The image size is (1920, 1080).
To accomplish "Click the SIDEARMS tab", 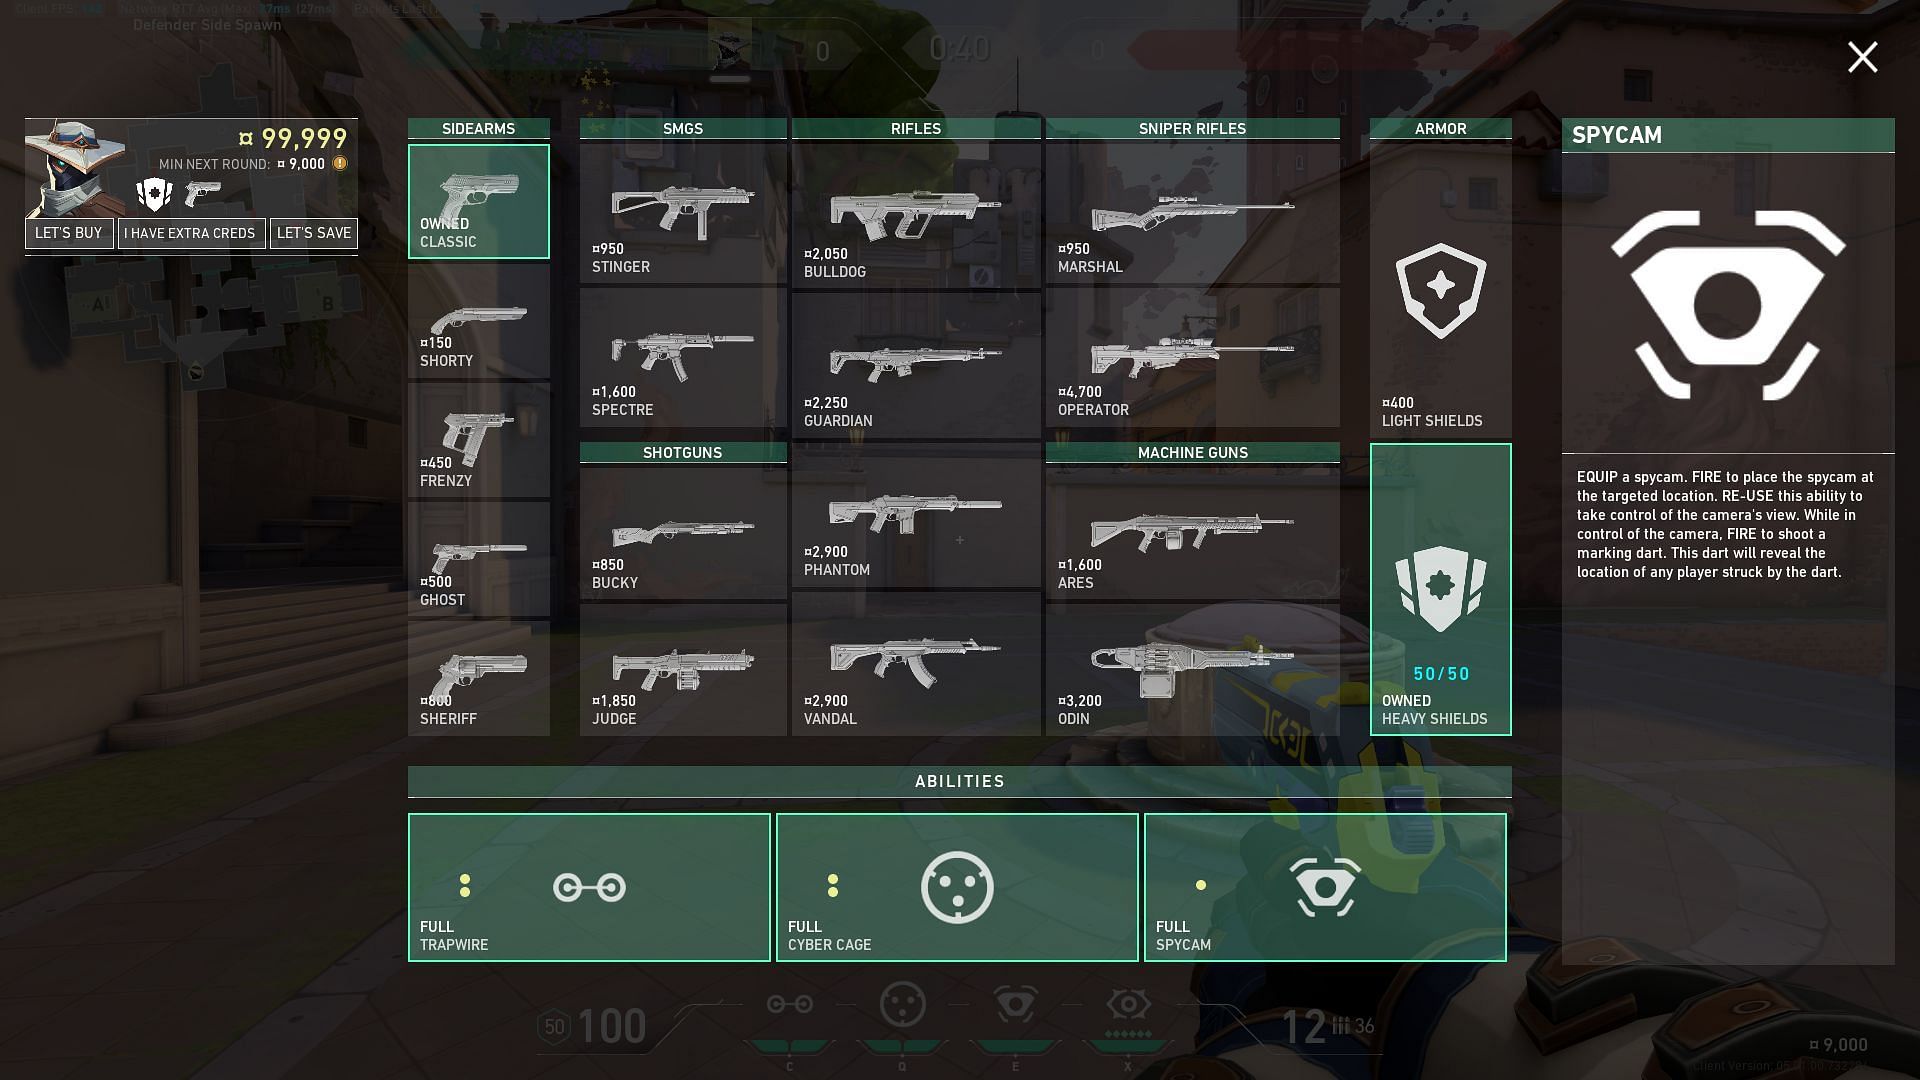I will point(477,128).
